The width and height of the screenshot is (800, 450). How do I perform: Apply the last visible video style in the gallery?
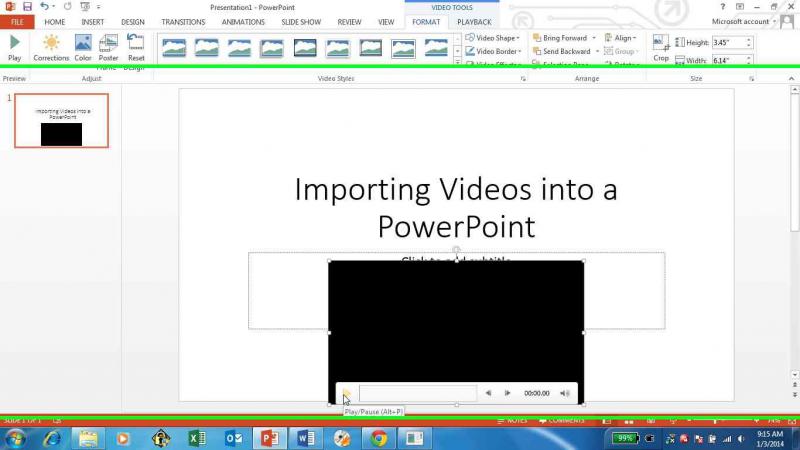[436, 48]
